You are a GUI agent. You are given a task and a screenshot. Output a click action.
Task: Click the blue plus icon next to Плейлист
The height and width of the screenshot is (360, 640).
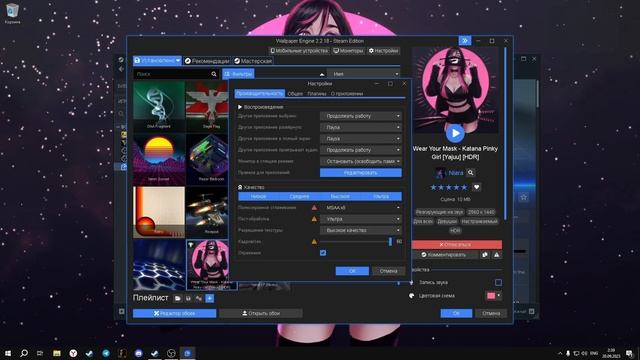[x=209, y=298]
